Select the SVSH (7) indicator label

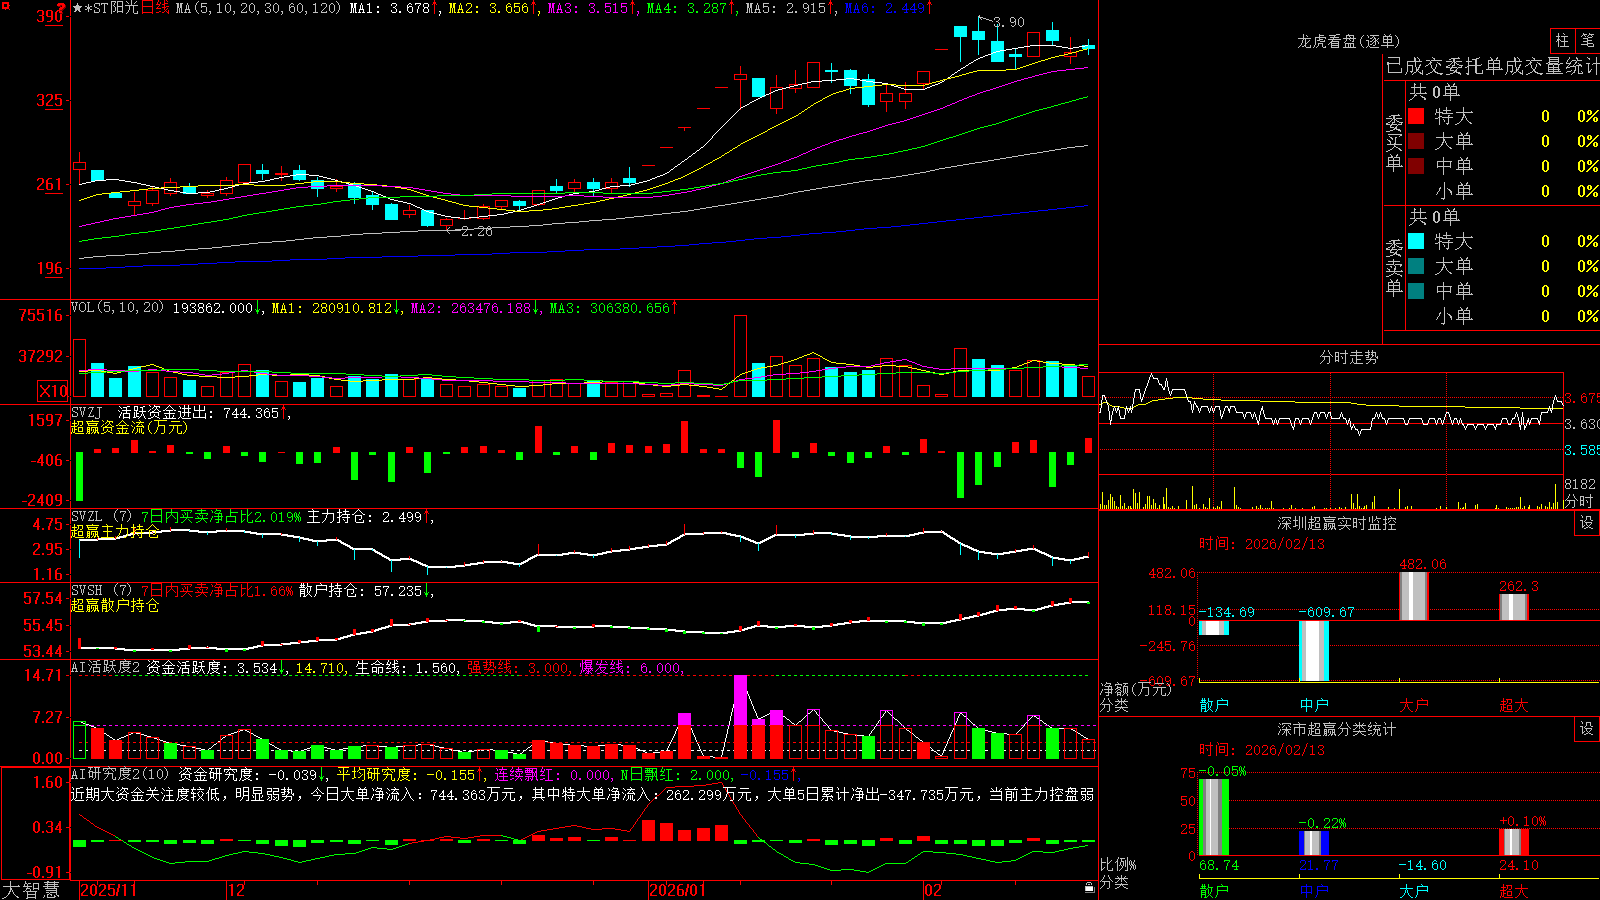(x=101, y=591)
